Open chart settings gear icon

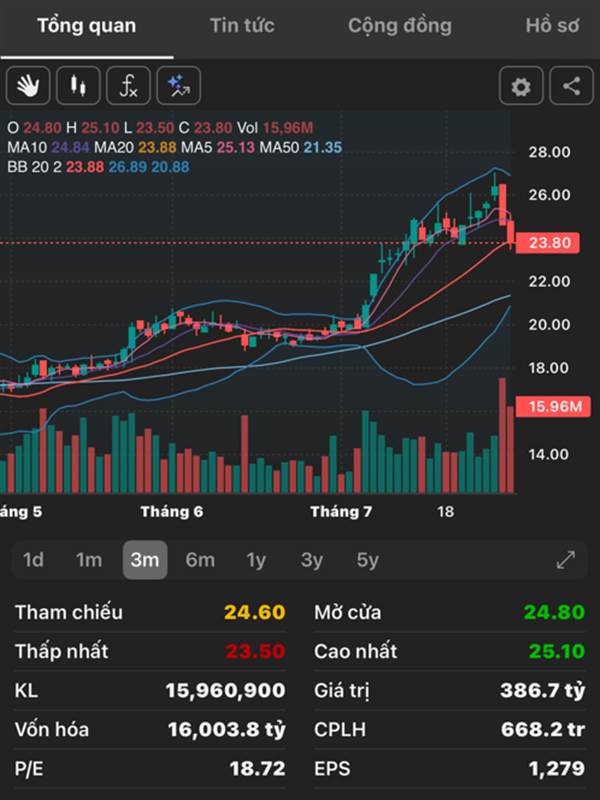pos(521,86)
